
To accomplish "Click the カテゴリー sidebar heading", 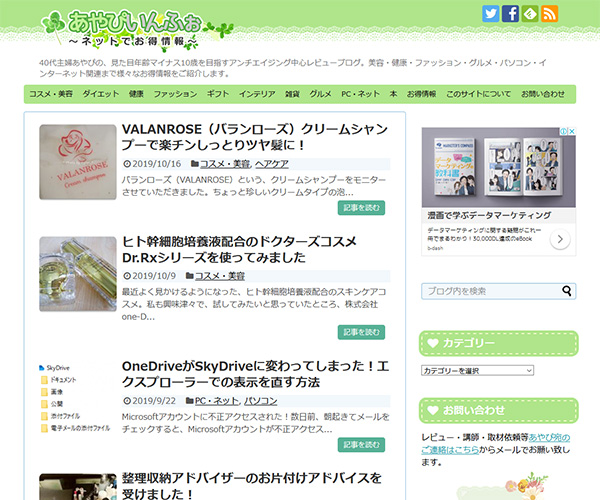I will [x=499, y=343].
